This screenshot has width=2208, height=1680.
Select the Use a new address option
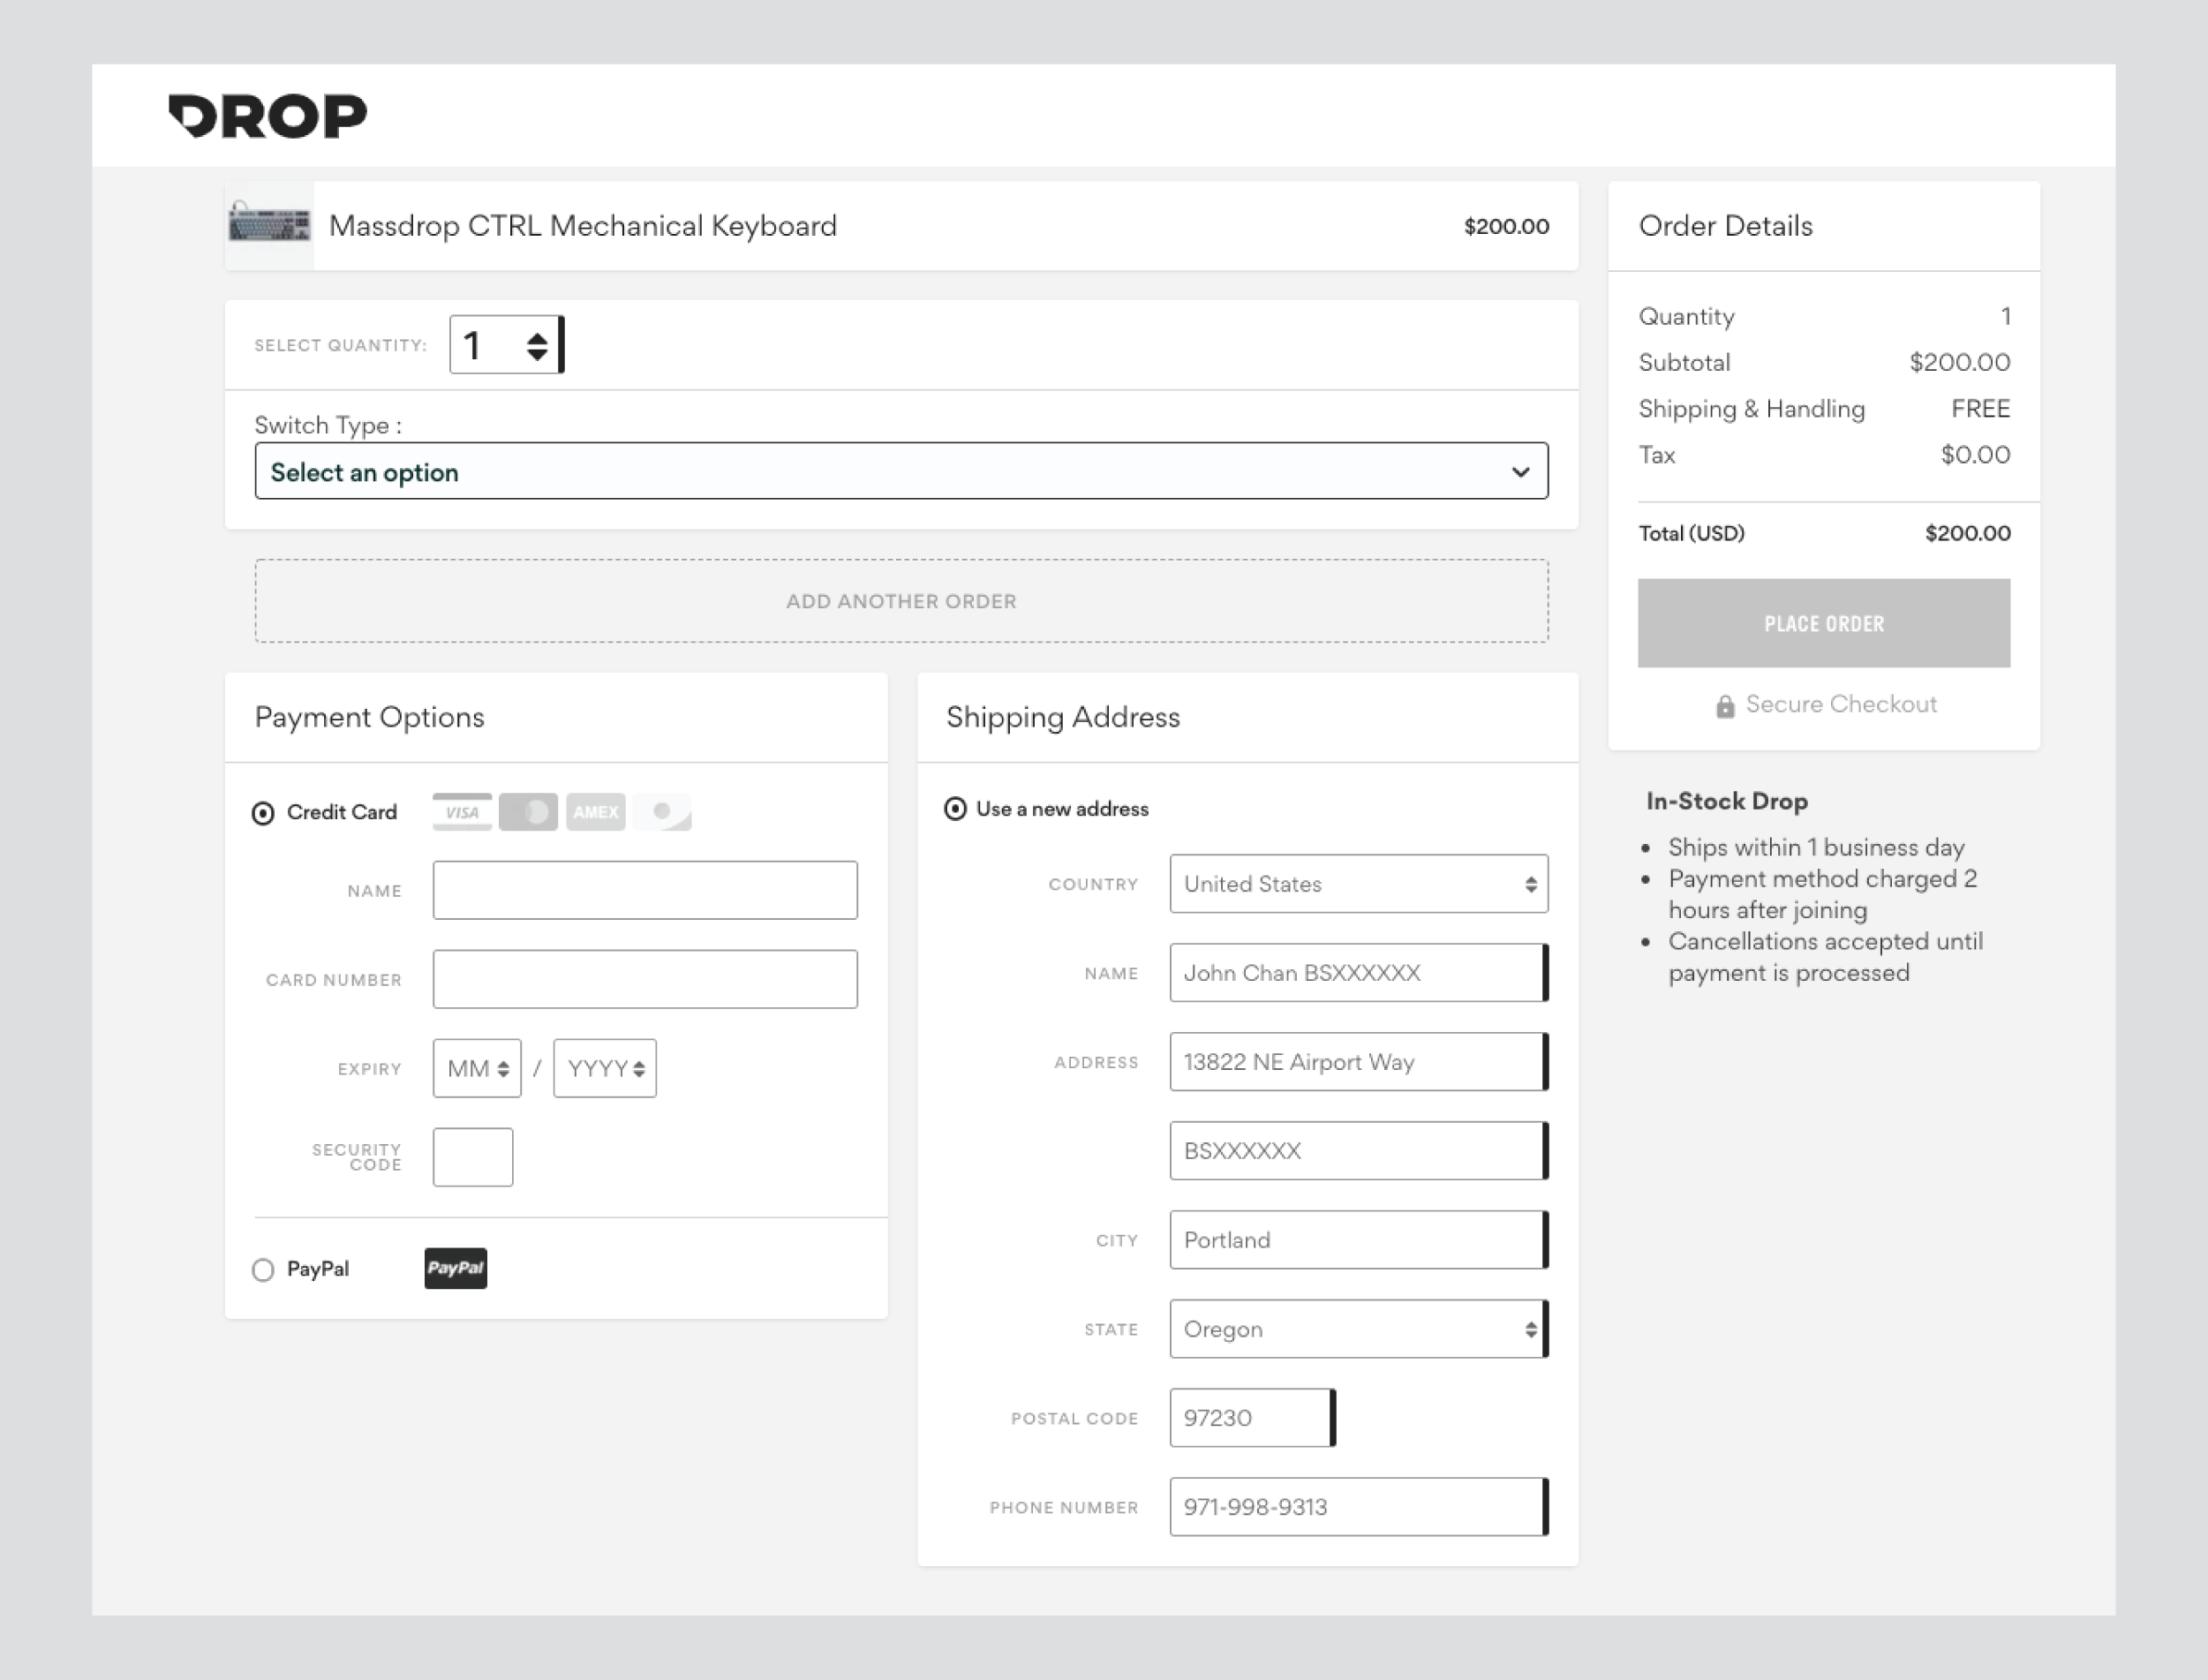955,809
